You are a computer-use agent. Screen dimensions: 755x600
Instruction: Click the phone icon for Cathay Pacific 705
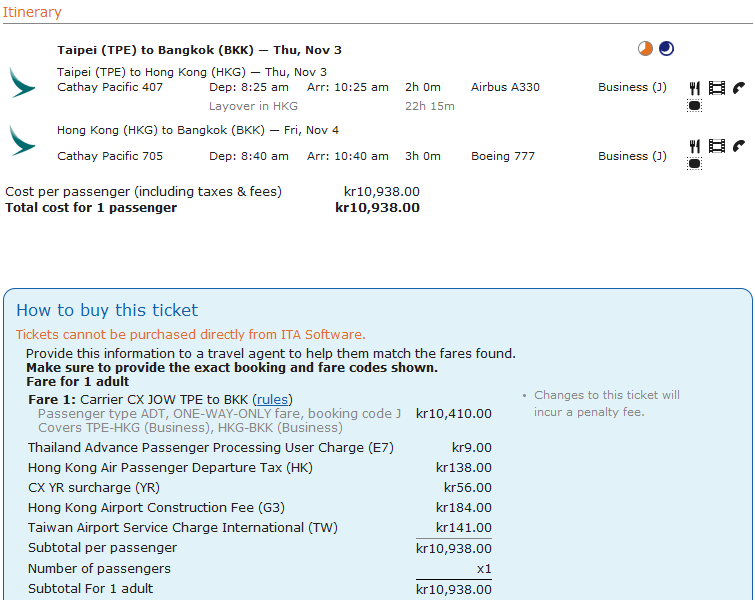click(x=738, y=146)
